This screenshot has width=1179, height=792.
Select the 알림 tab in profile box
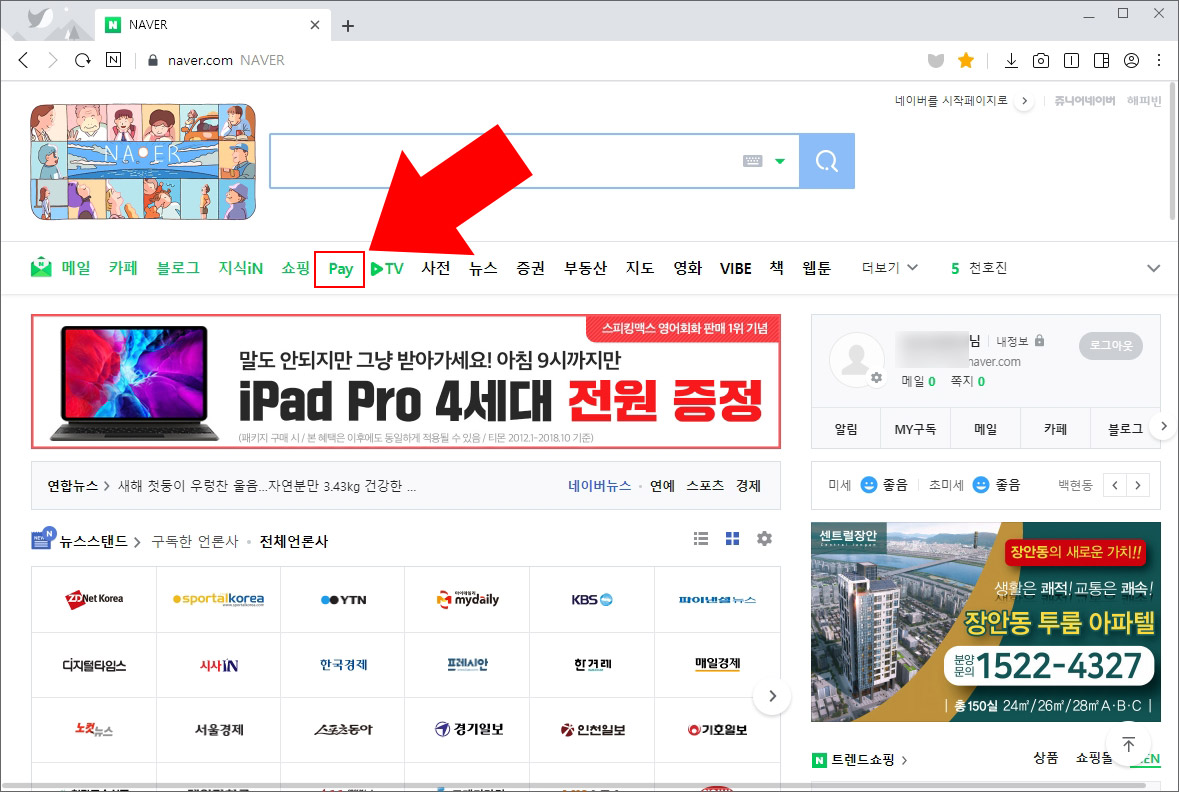click(x=846, y=429)
